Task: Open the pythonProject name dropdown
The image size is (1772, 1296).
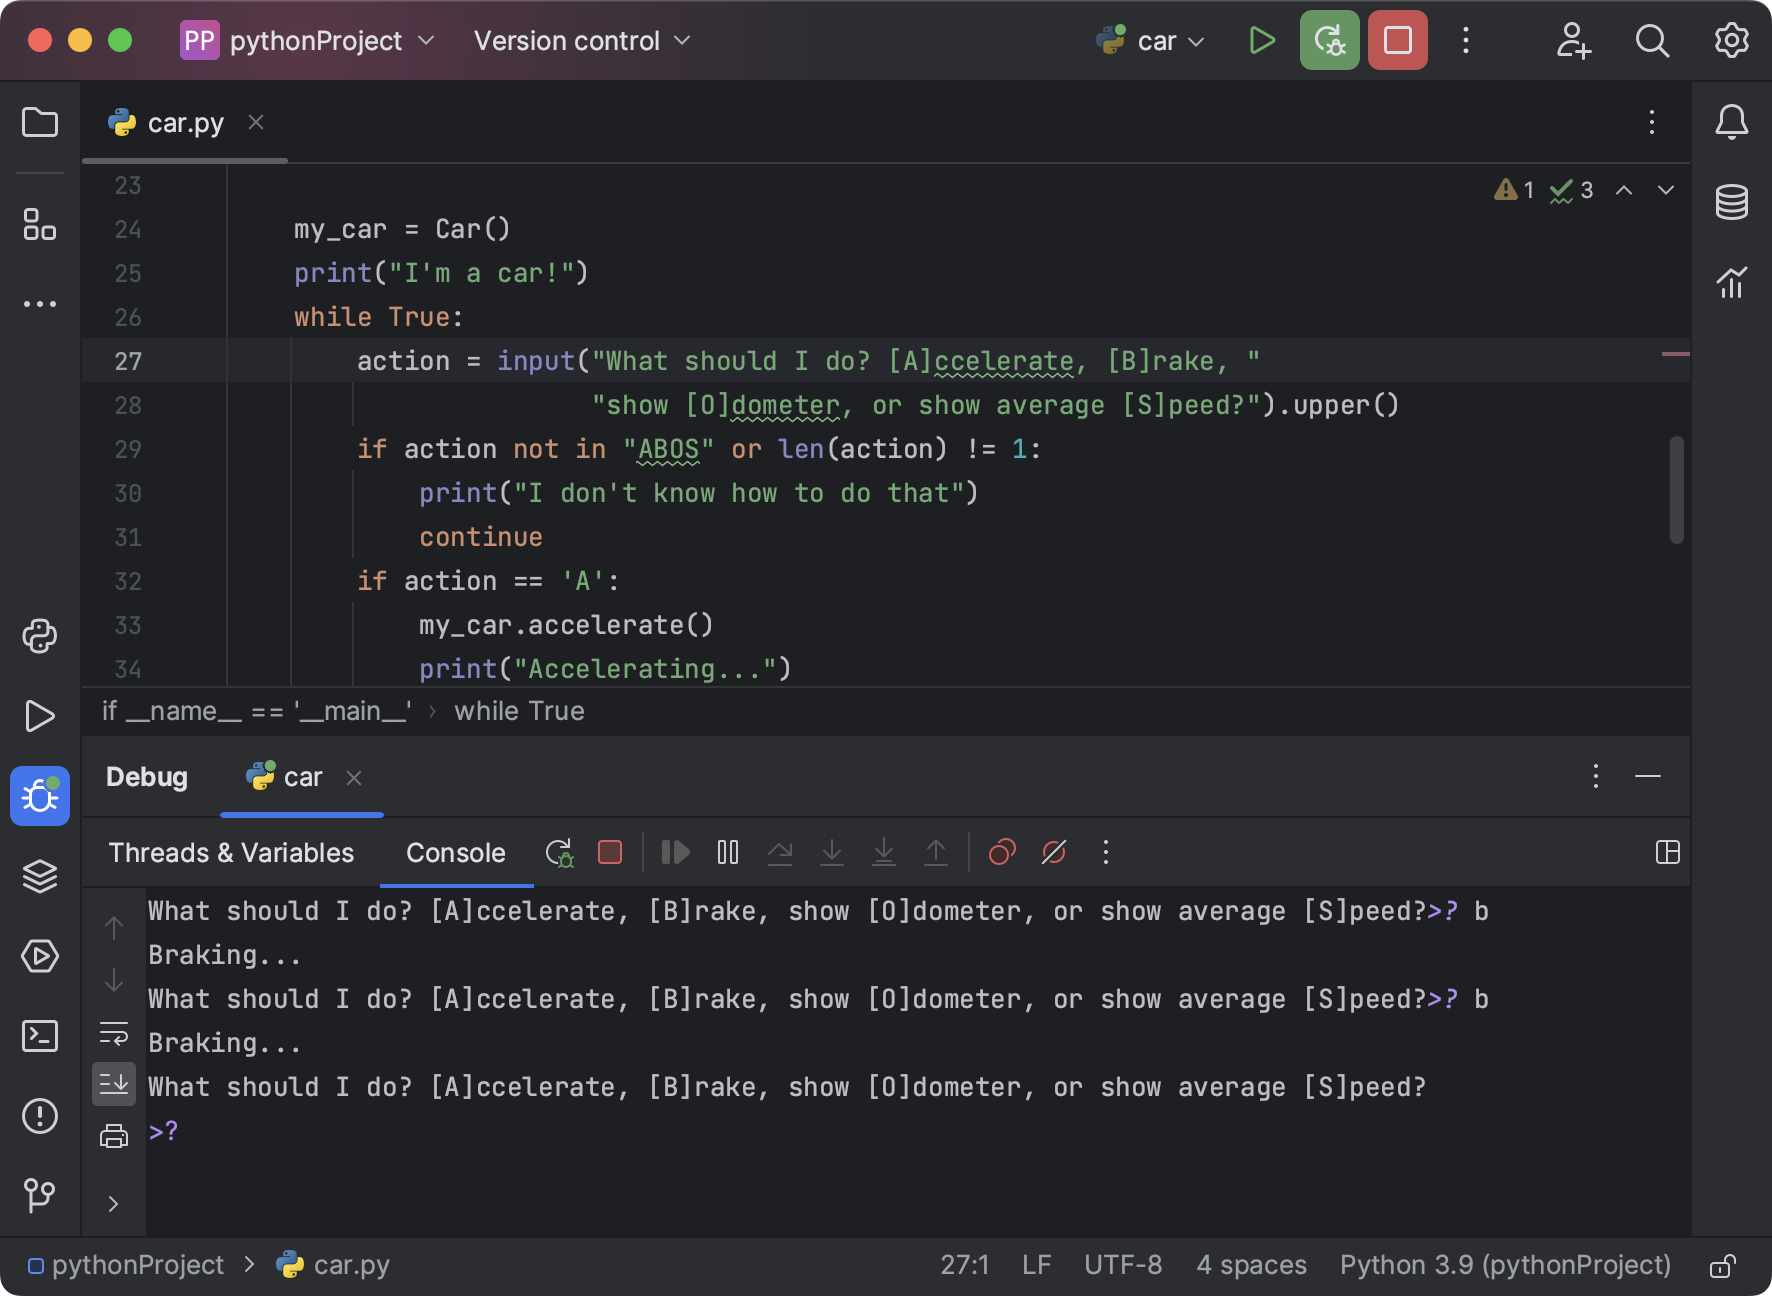Action: (308, 40)
